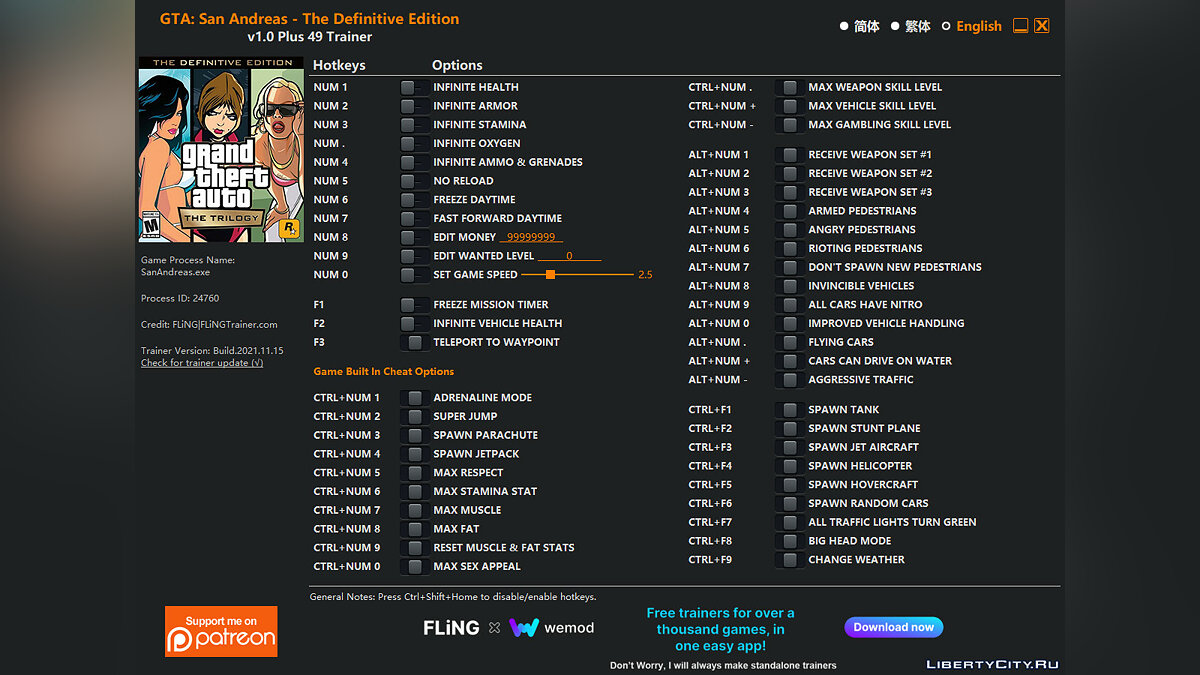
Task: Toggle Receive Weapon Set #2
Action: click(x=790, y=174)
